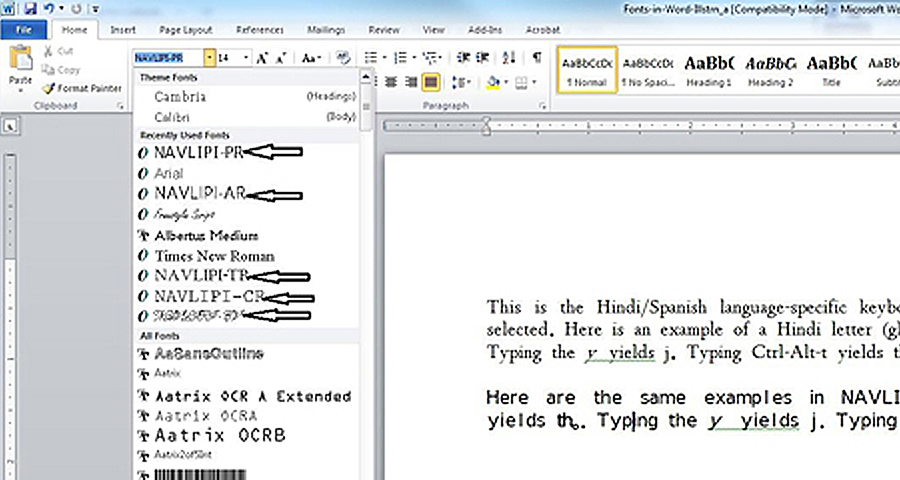Image resolution: width=900 pixels, height=480 pixels.
Task: Apply the Heading 2 style
Action: pyautogui.click(x=770, y=70)
